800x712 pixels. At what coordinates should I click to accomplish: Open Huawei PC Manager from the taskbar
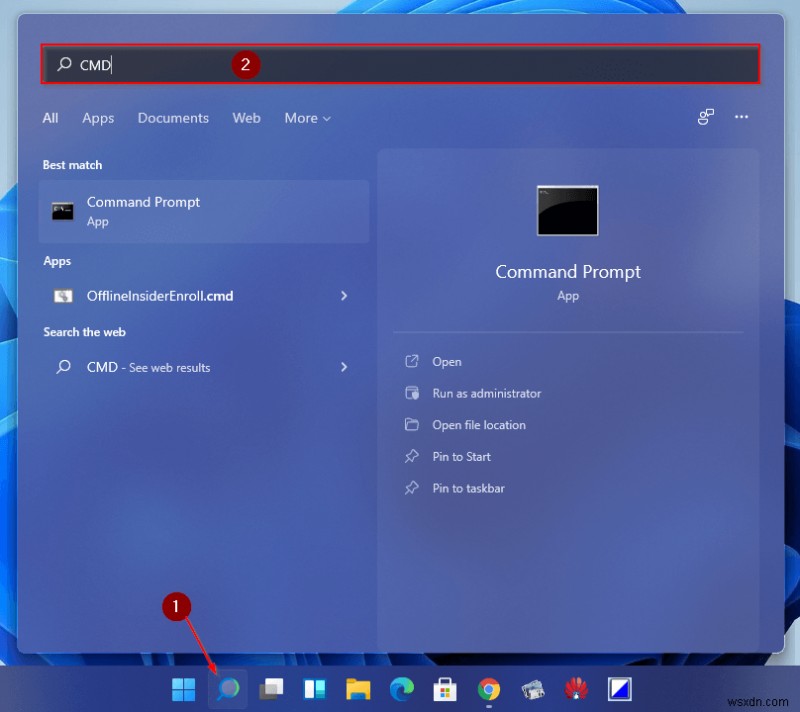coord(578,689)
